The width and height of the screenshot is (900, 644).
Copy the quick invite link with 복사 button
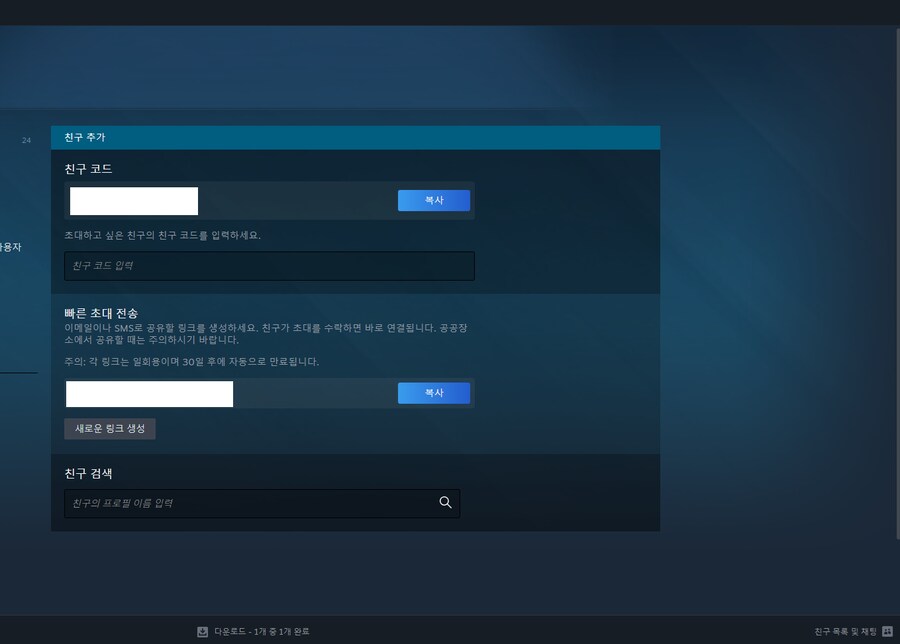tap(434, 393)
